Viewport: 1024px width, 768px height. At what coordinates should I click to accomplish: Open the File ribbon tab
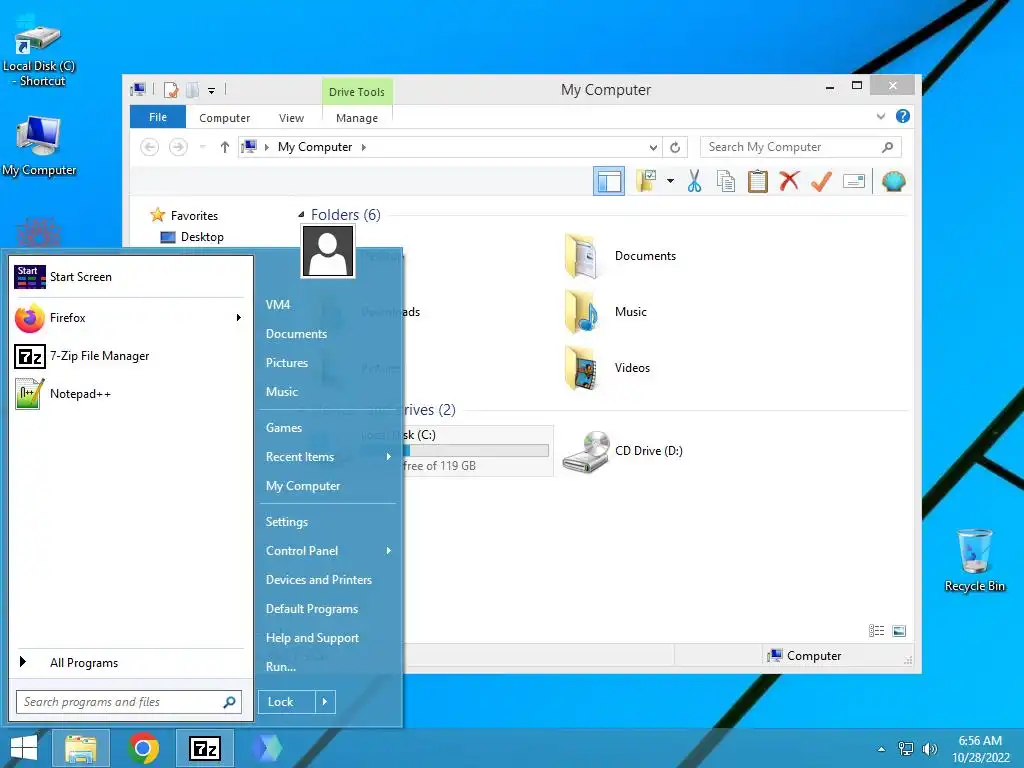(x=157, y=118)
